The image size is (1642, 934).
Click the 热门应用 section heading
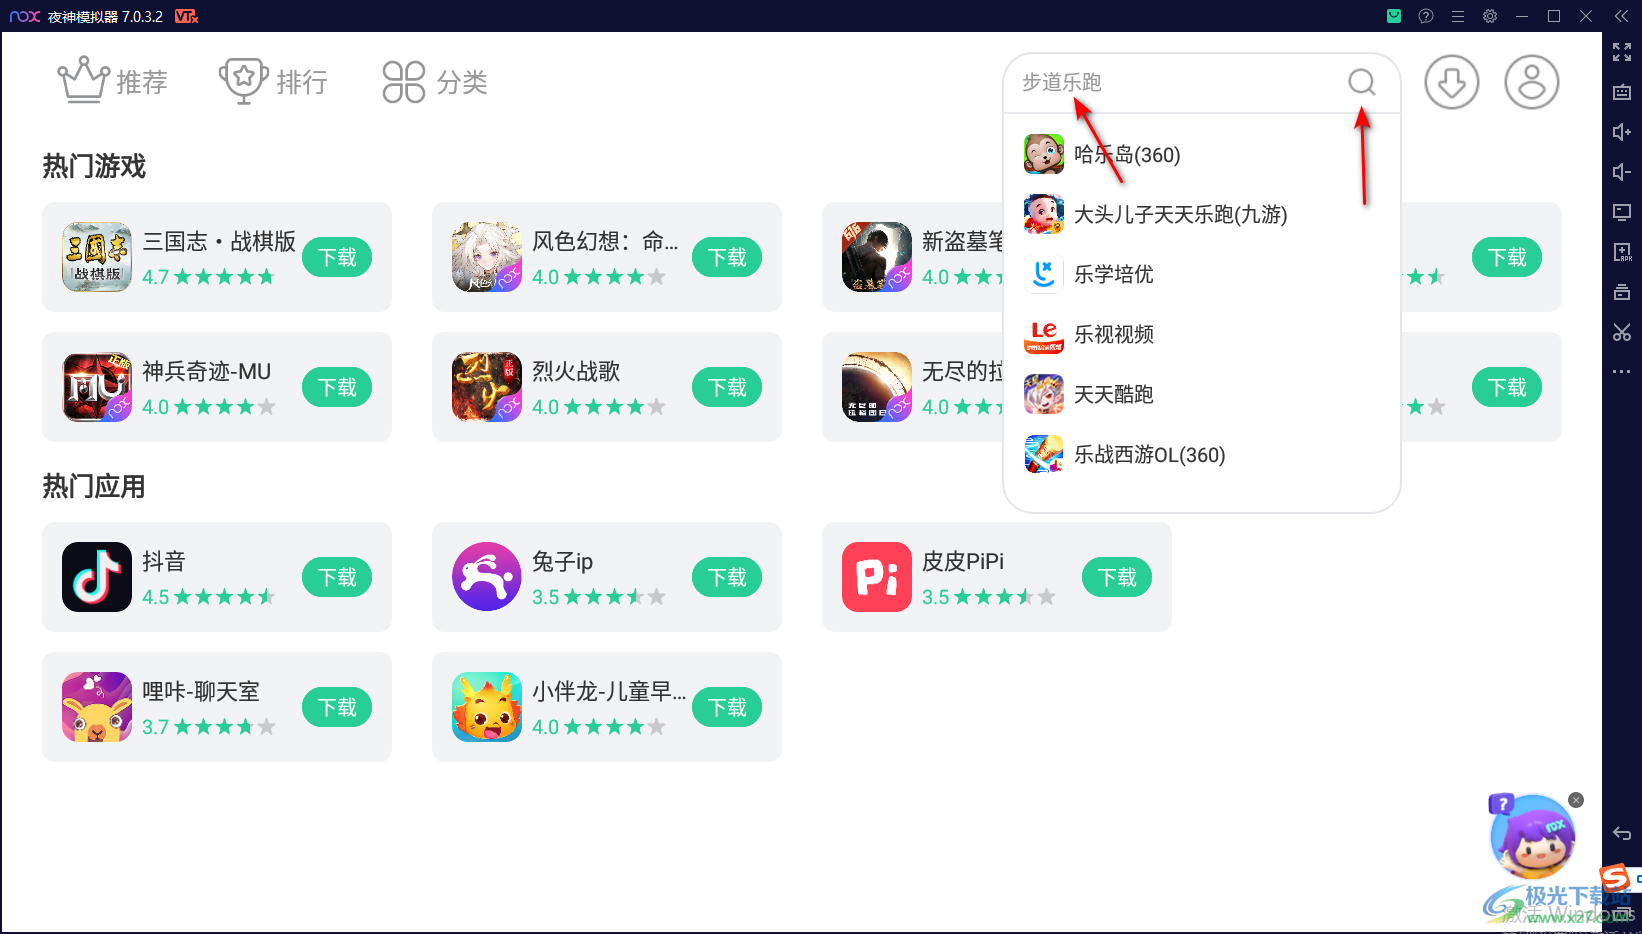[x=94, y=486]
